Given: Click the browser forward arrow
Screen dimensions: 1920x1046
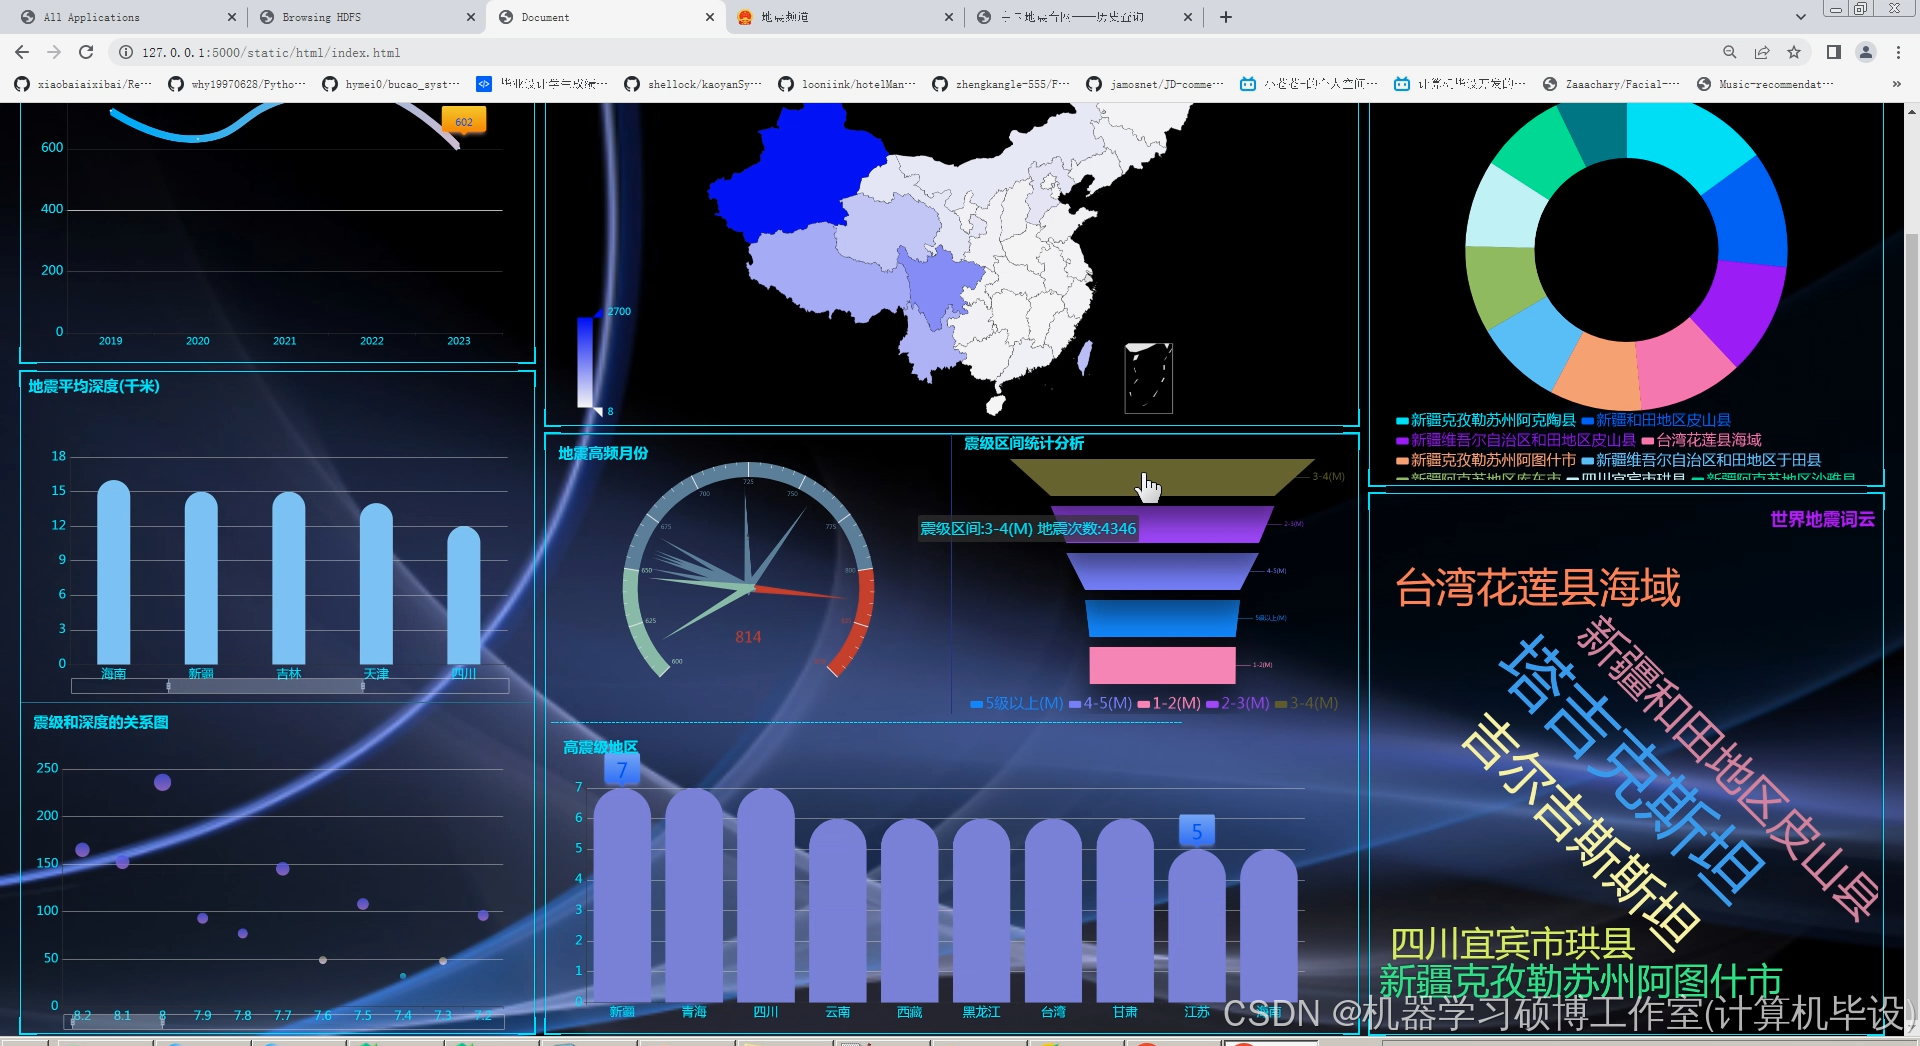Looking at the screenshot, I should point(54,52).
